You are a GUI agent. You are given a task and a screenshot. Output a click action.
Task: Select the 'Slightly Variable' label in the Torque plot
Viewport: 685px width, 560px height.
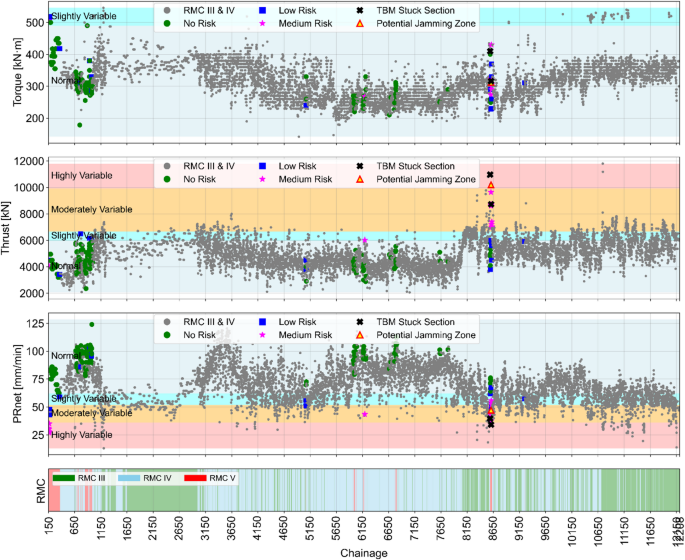click(x=82, y=17)
